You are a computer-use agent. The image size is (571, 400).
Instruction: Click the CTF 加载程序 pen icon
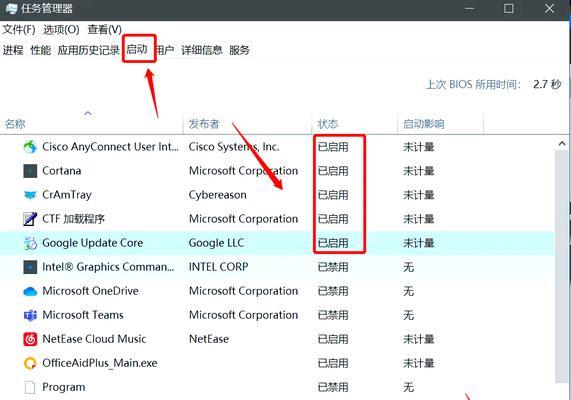tap(30, 219)
